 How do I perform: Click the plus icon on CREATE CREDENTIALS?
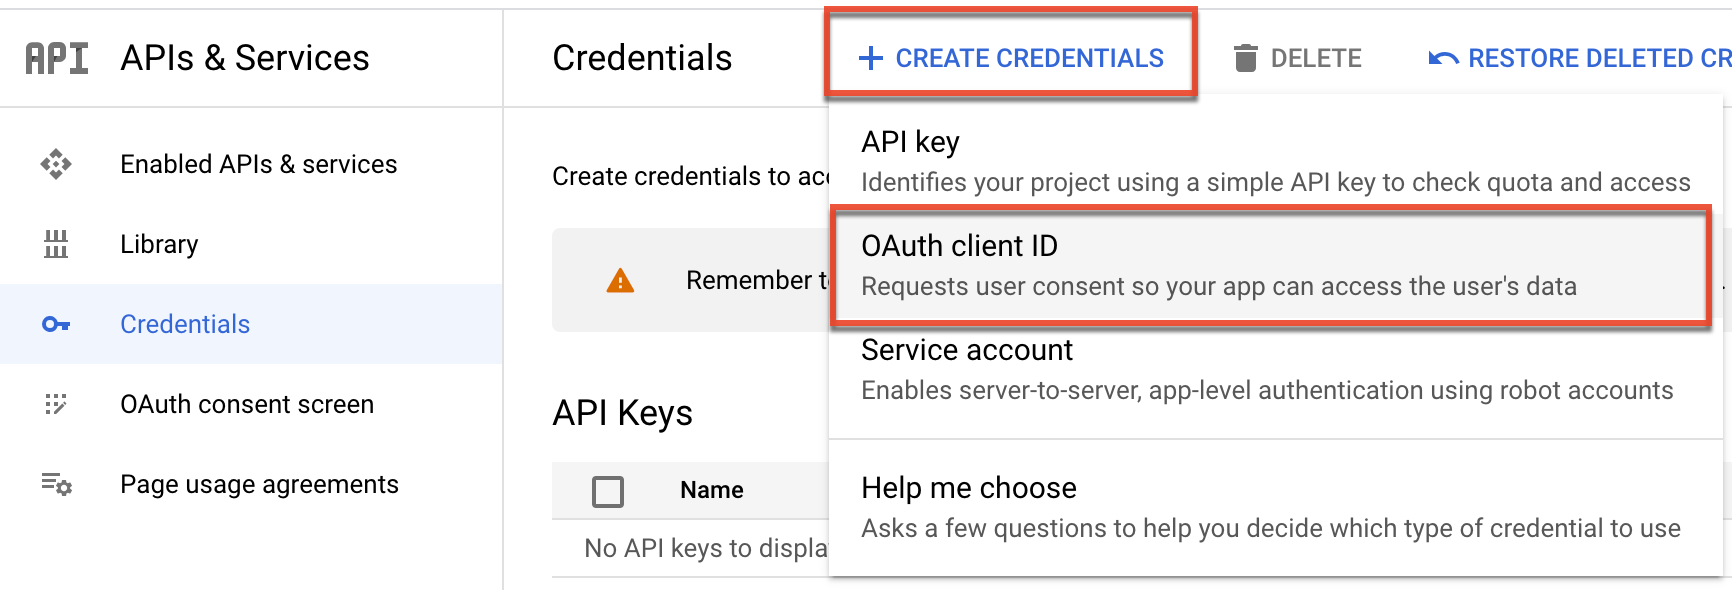[869, 57]
